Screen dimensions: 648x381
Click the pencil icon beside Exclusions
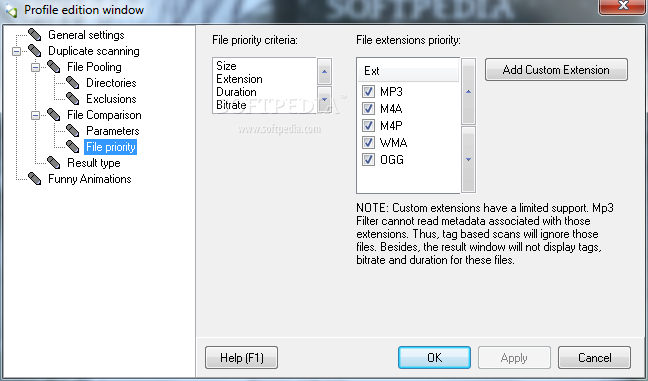[x=72, y=99]
